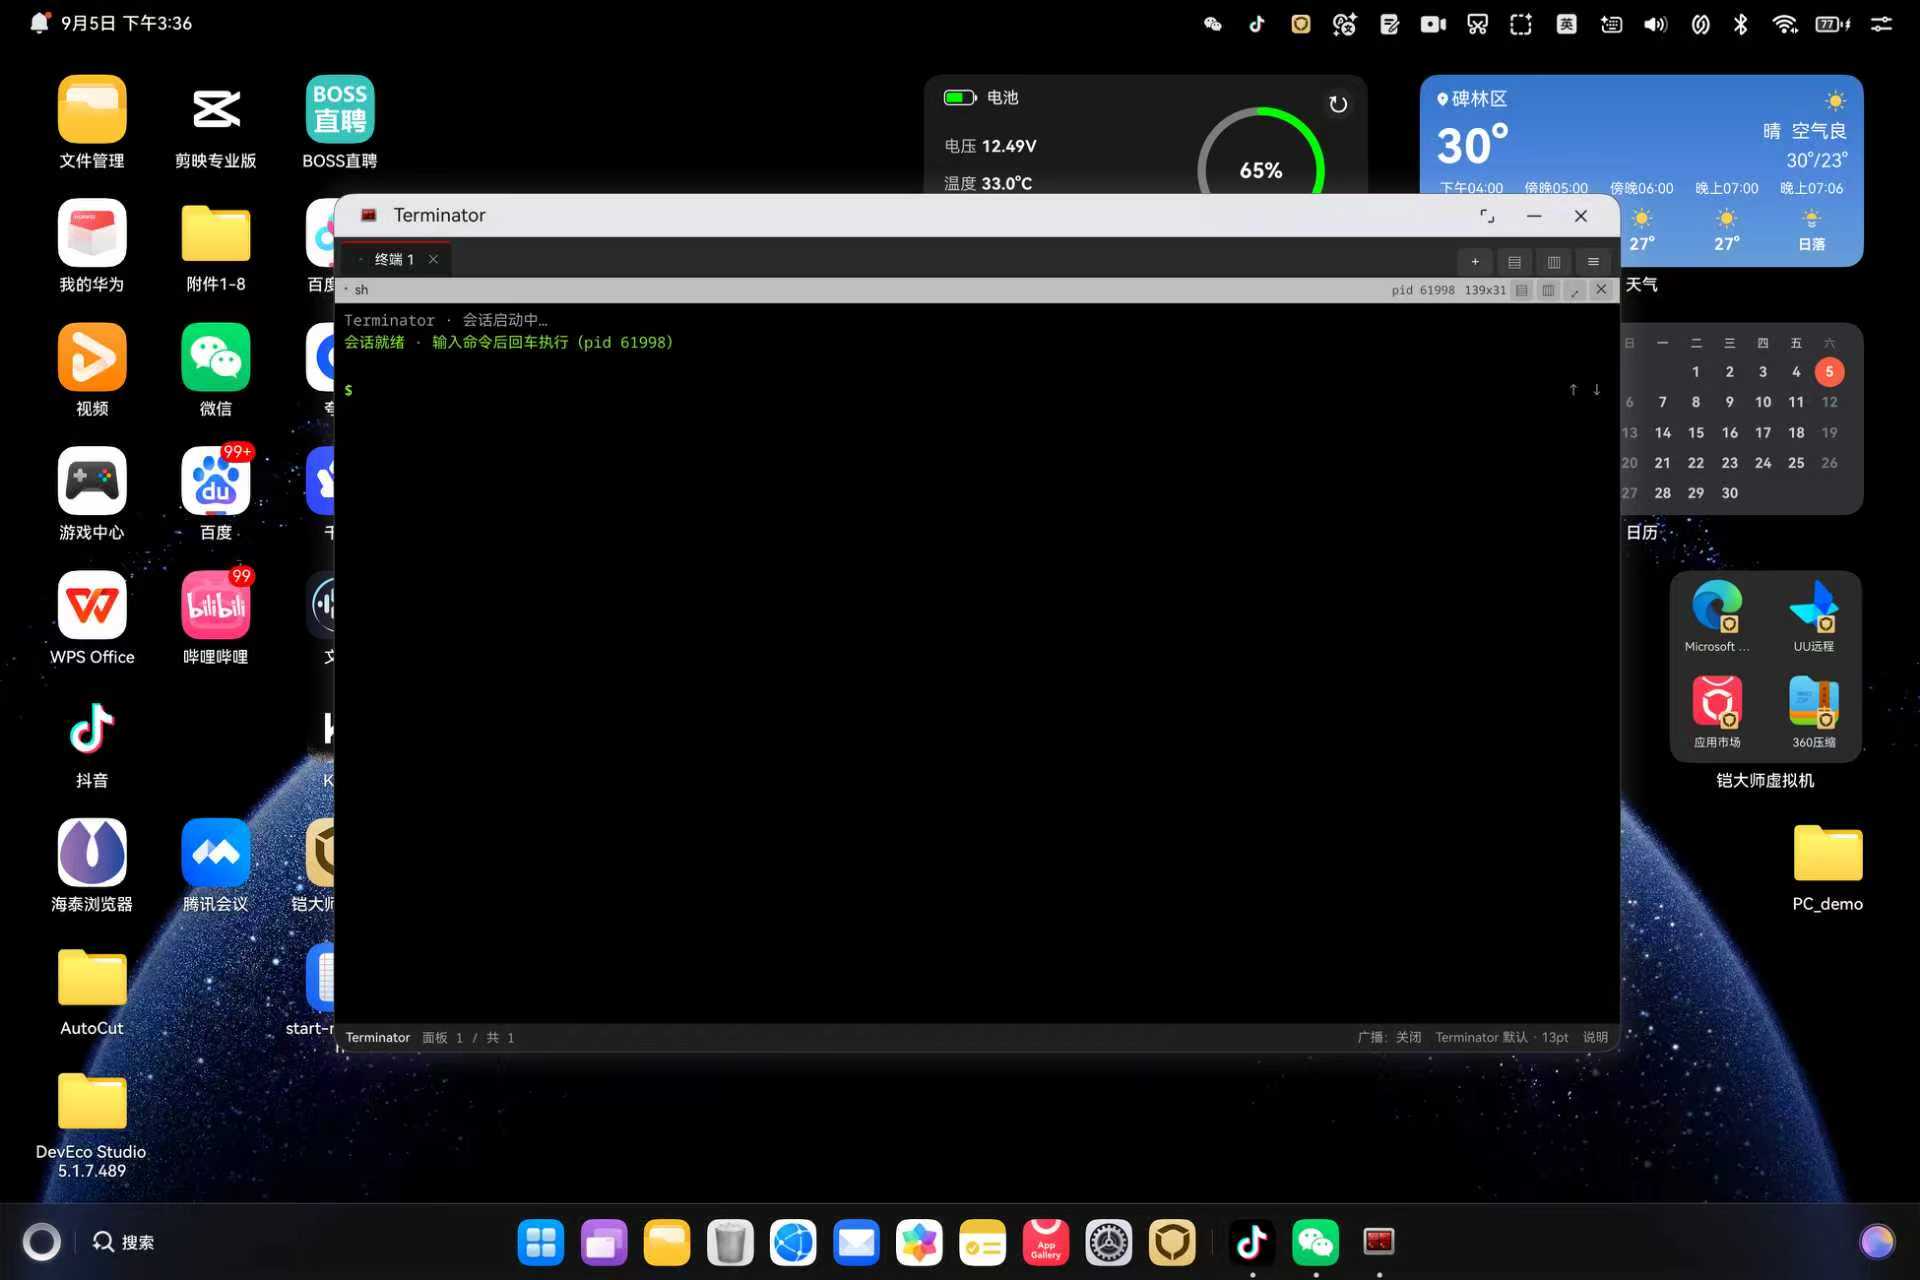Launch Microsoft Edge in 铠大师虚拟机 group
The height and width of the screenshot is (1280, 1920).
pyautogui.click(x=1717, y=616)
